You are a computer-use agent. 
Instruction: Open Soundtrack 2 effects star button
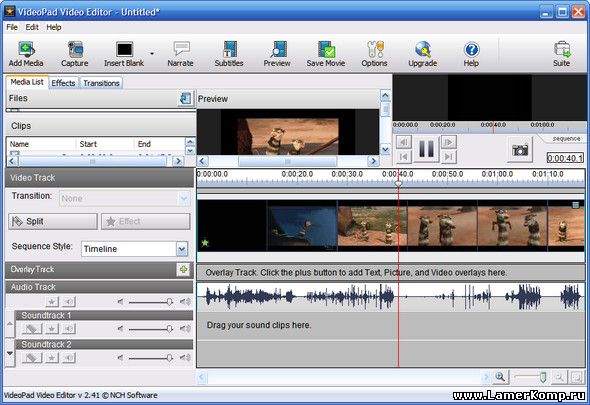coord(52,358)
